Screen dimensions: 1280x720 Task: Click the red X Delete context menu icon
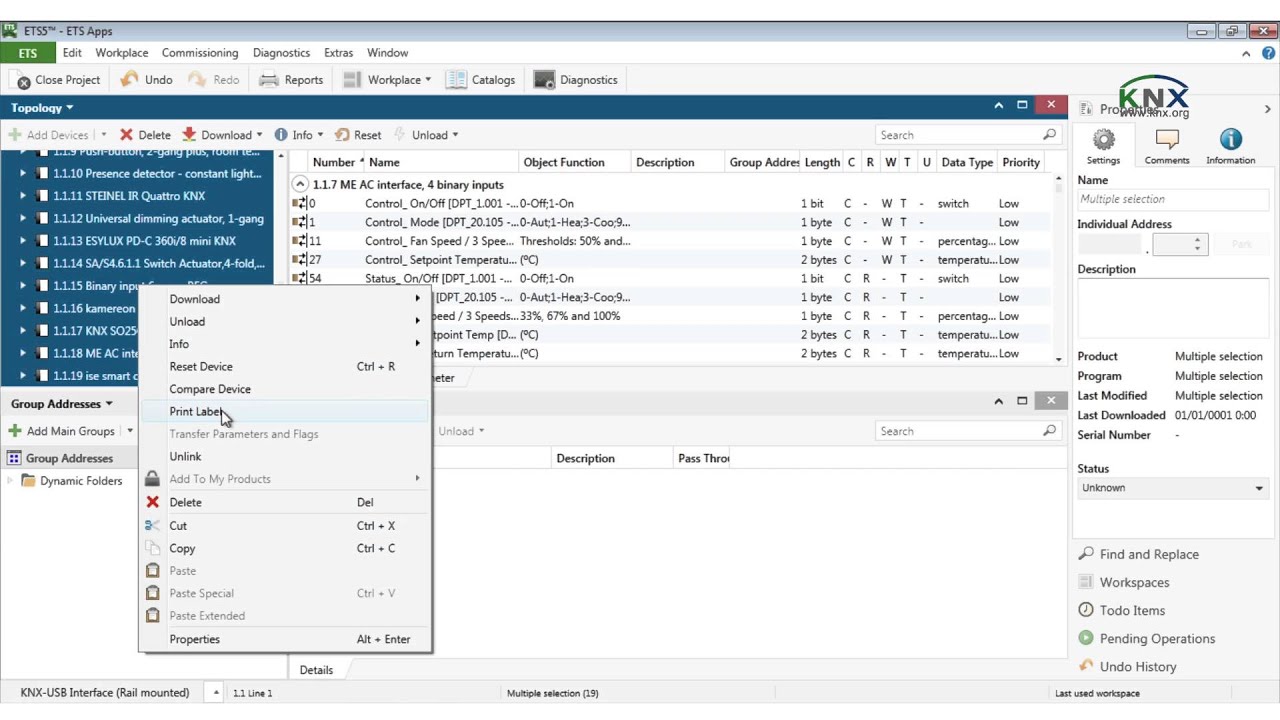pos(152,502)
